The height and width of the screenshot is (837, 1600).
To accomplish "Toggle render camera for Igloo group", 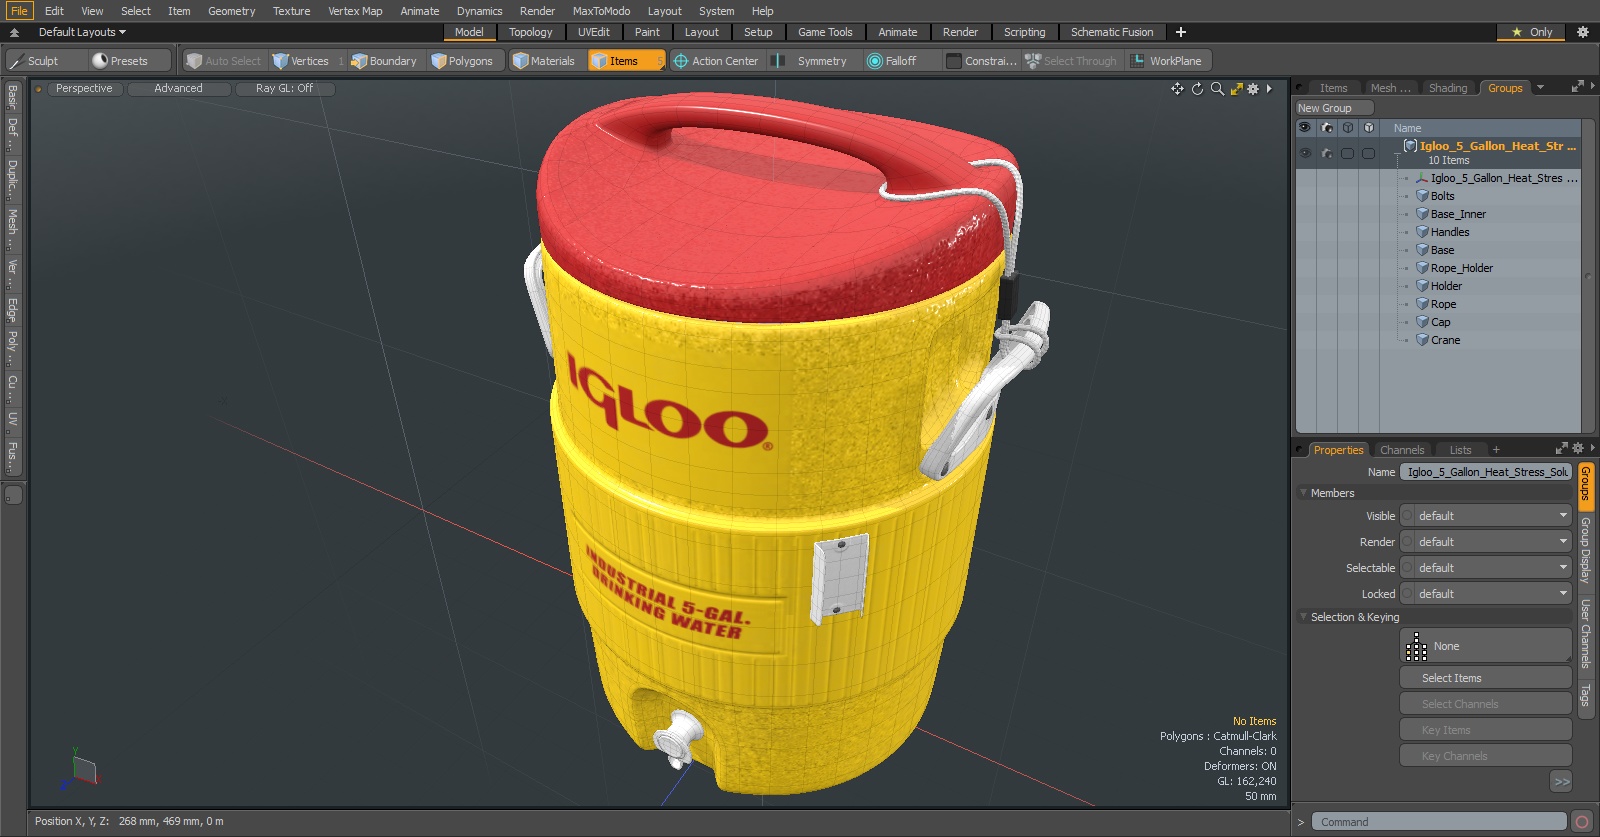I will [x=1326, y=153].
